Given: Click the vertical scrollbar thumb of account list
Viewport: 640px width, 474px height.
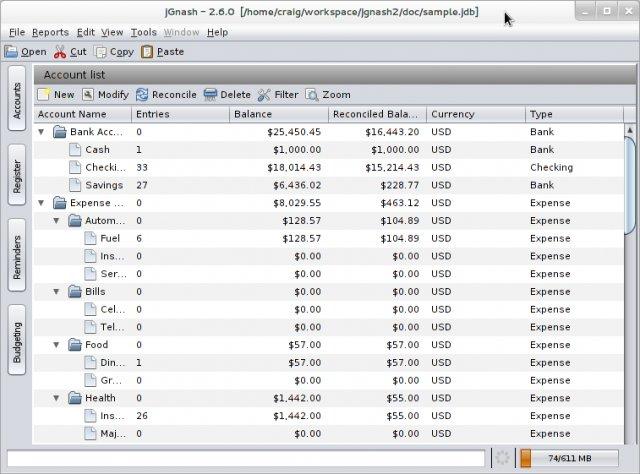Looking at the screenshot, I should (x=630, y=186).
